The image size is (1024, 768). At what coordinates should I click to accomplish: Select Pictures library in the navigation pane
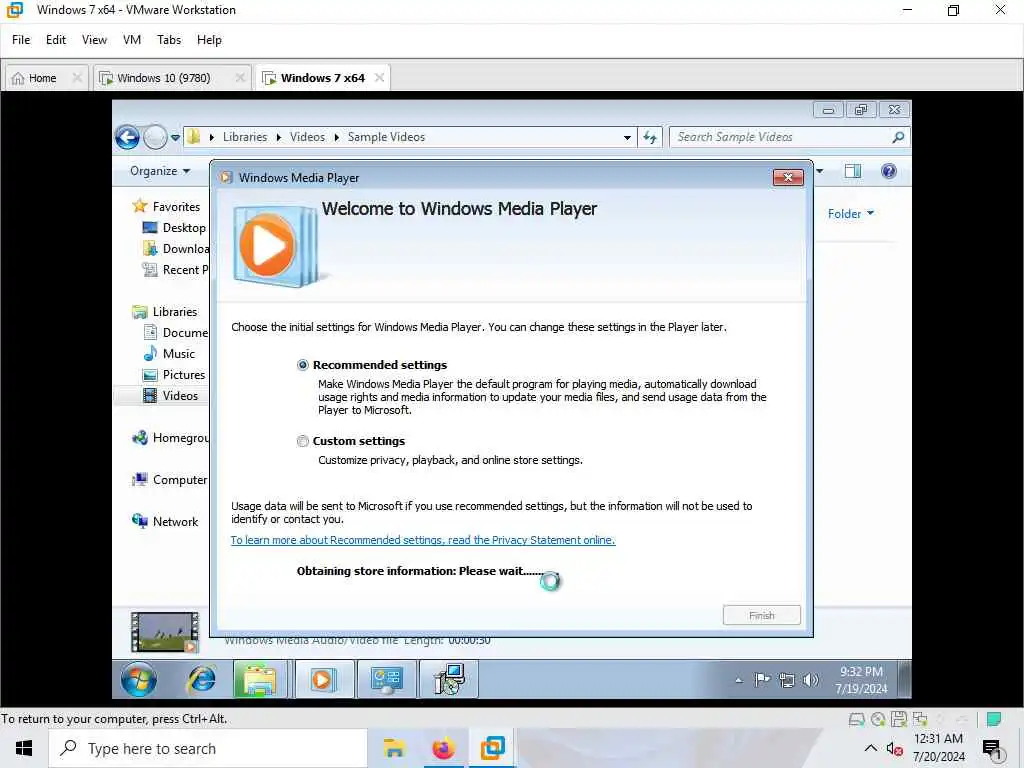[x=174, y=375]
